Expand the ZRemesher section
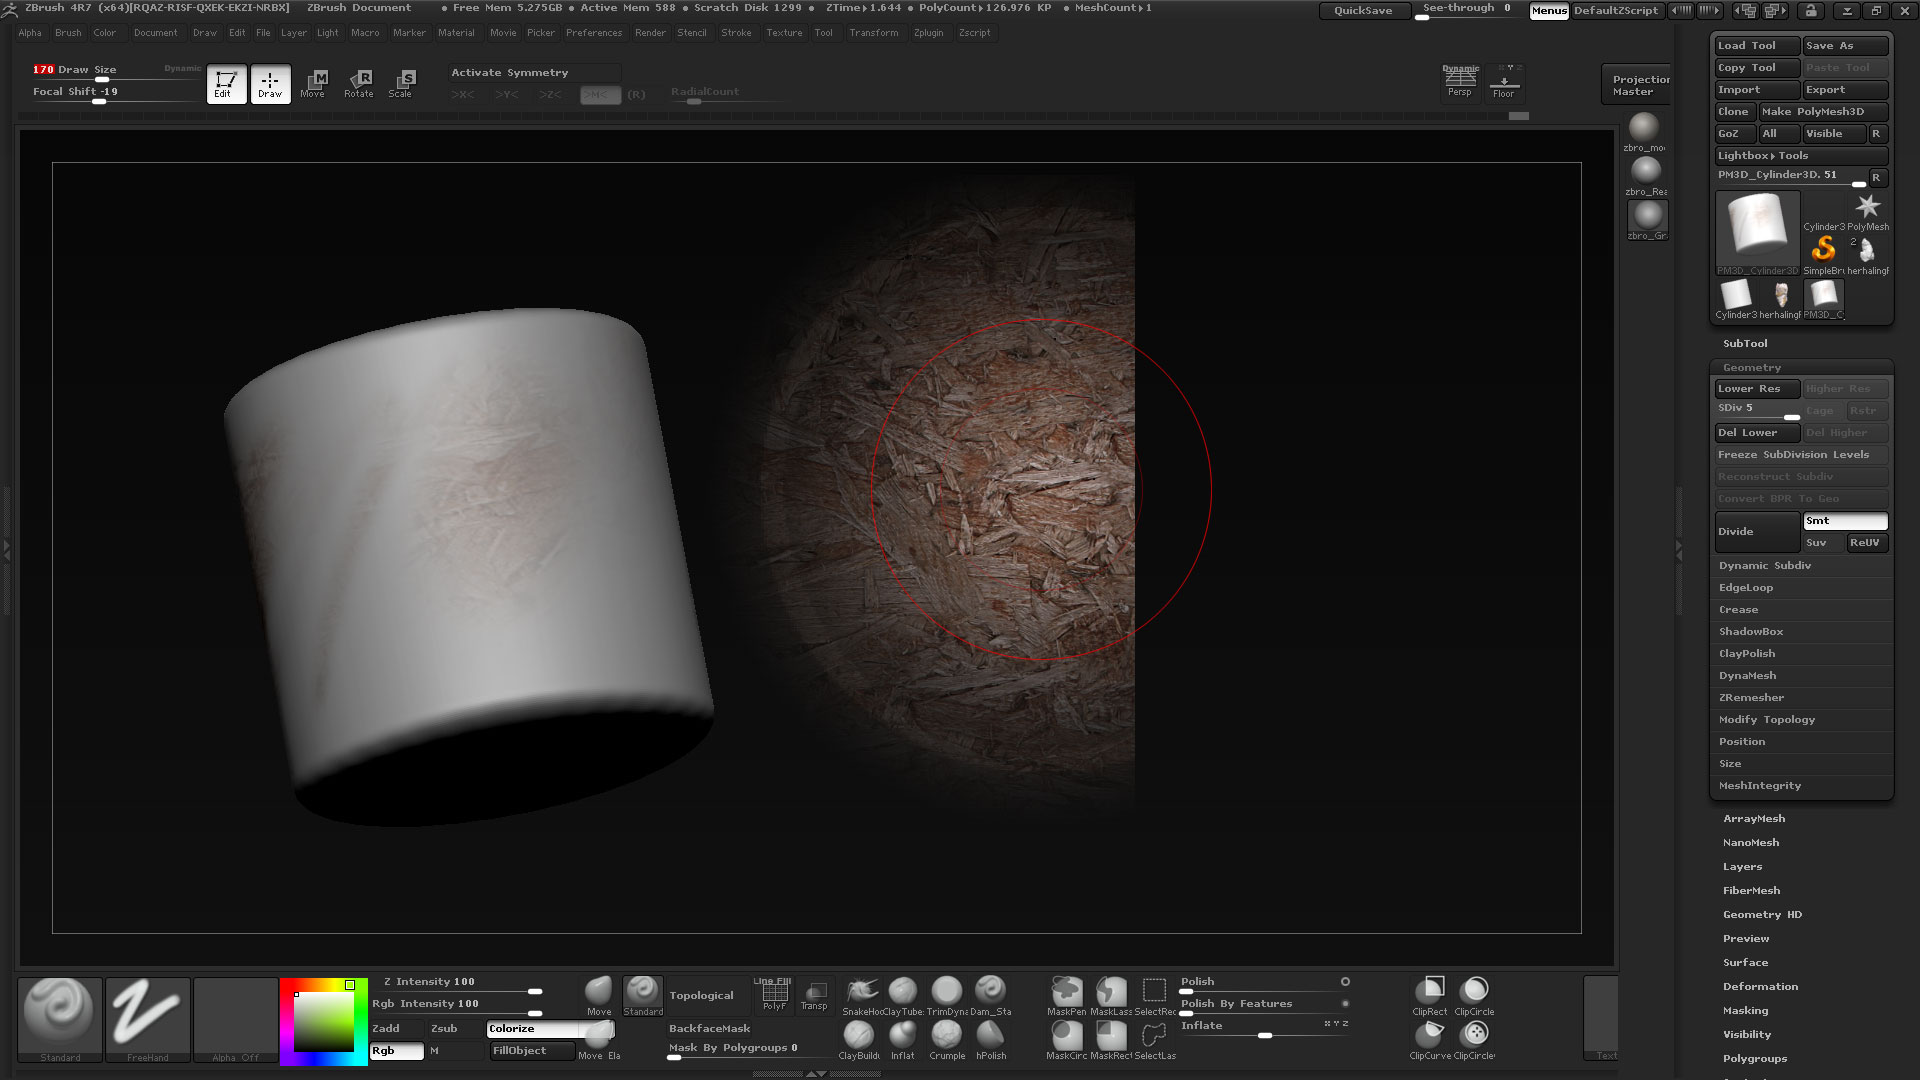Screen dimensions: 1920x1080 (x=1751, y=697)
